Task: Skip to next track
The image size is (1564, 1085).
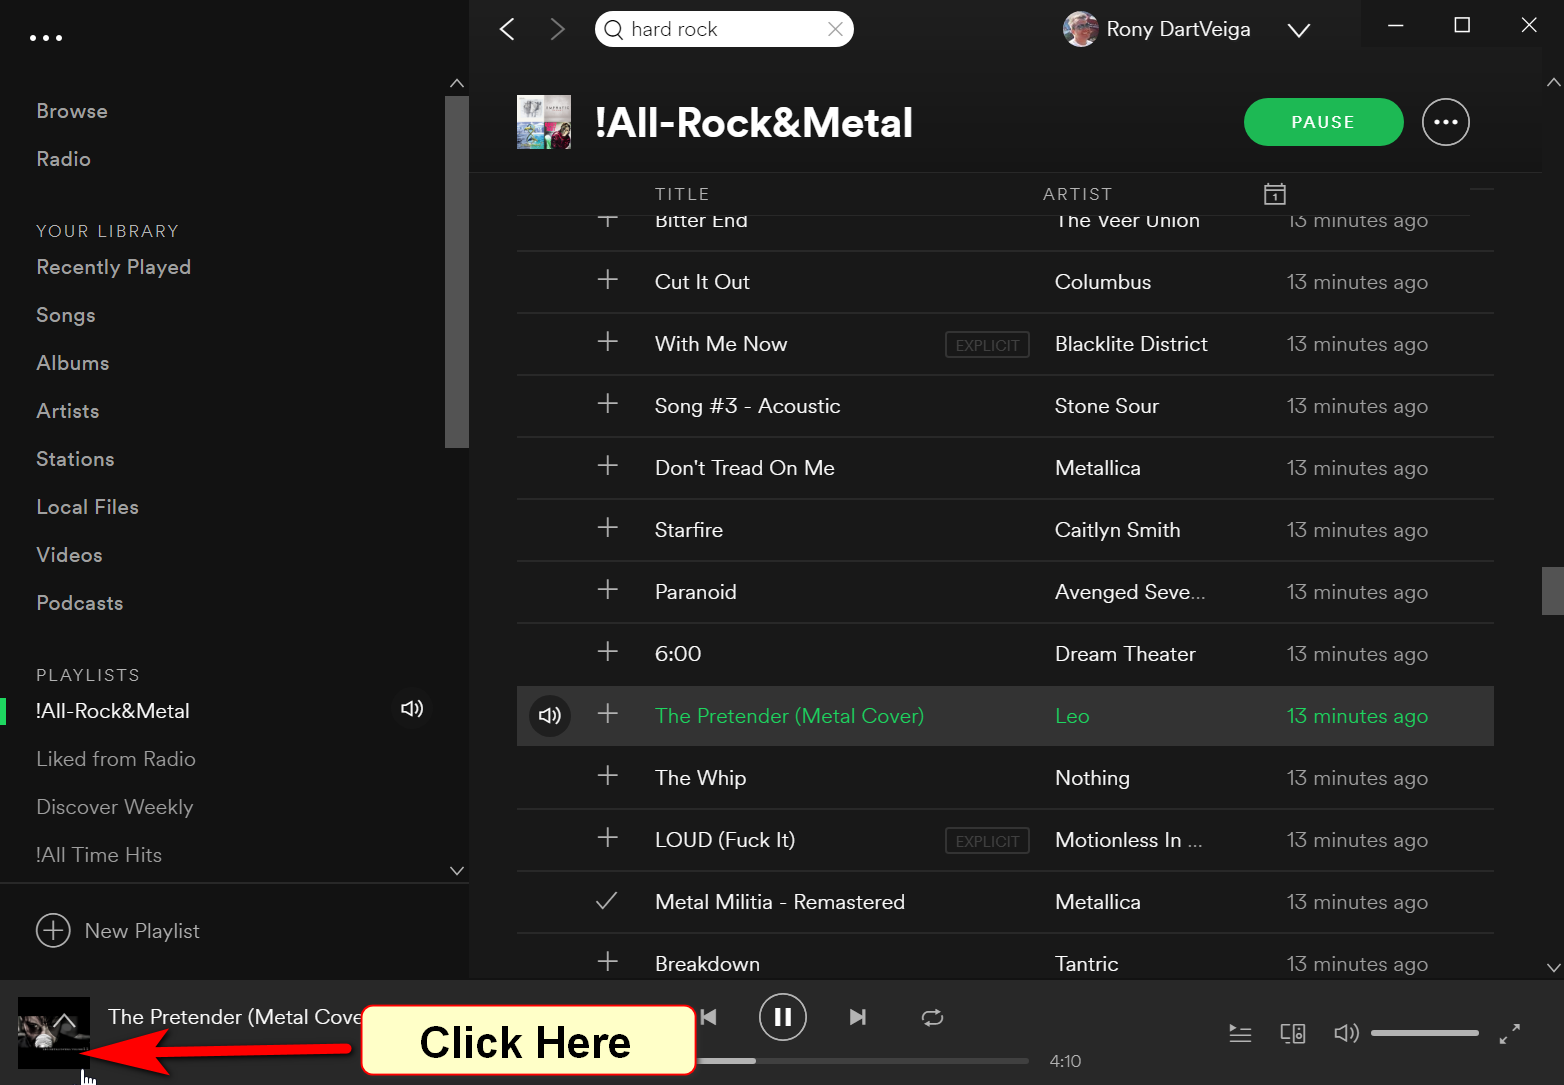Action: click(857, 1017)
